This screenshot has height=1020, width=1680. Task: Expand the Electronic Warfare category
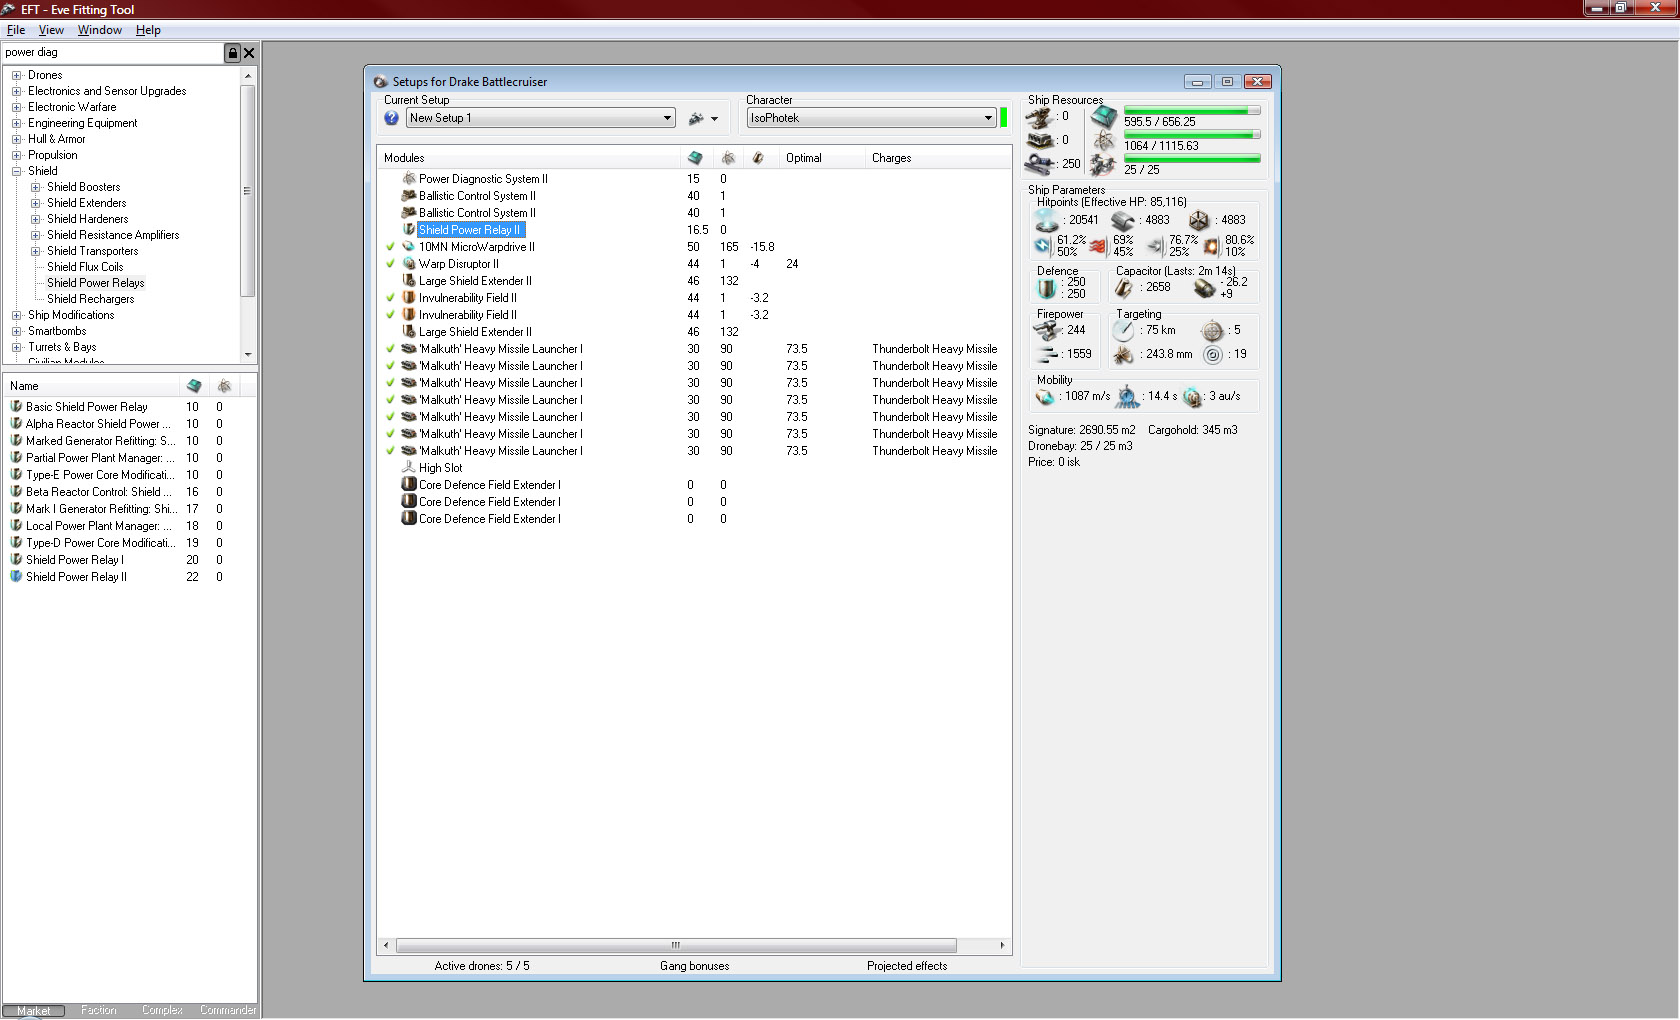coord(16,107)
